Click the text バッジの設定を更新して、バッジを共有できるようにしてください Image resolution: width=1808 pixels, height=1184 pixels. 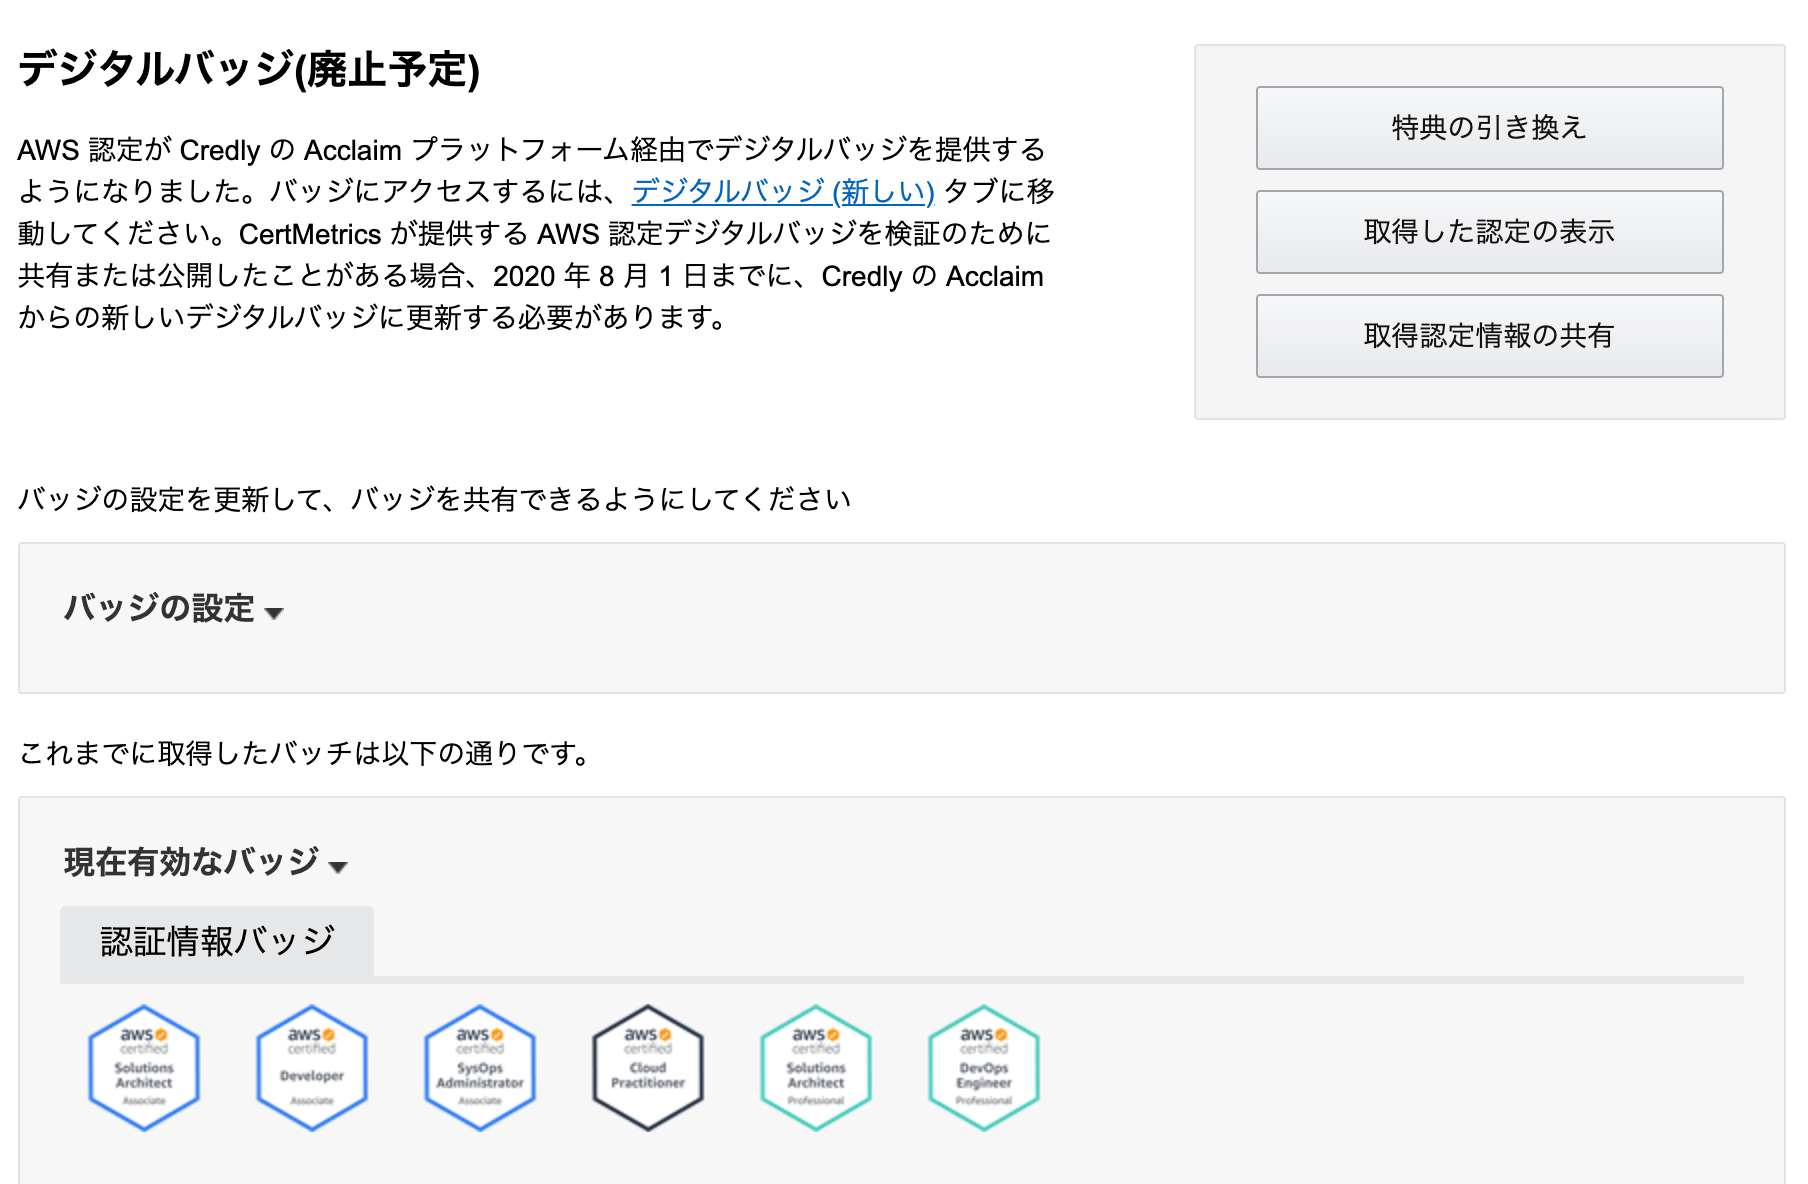click(435, 498)
